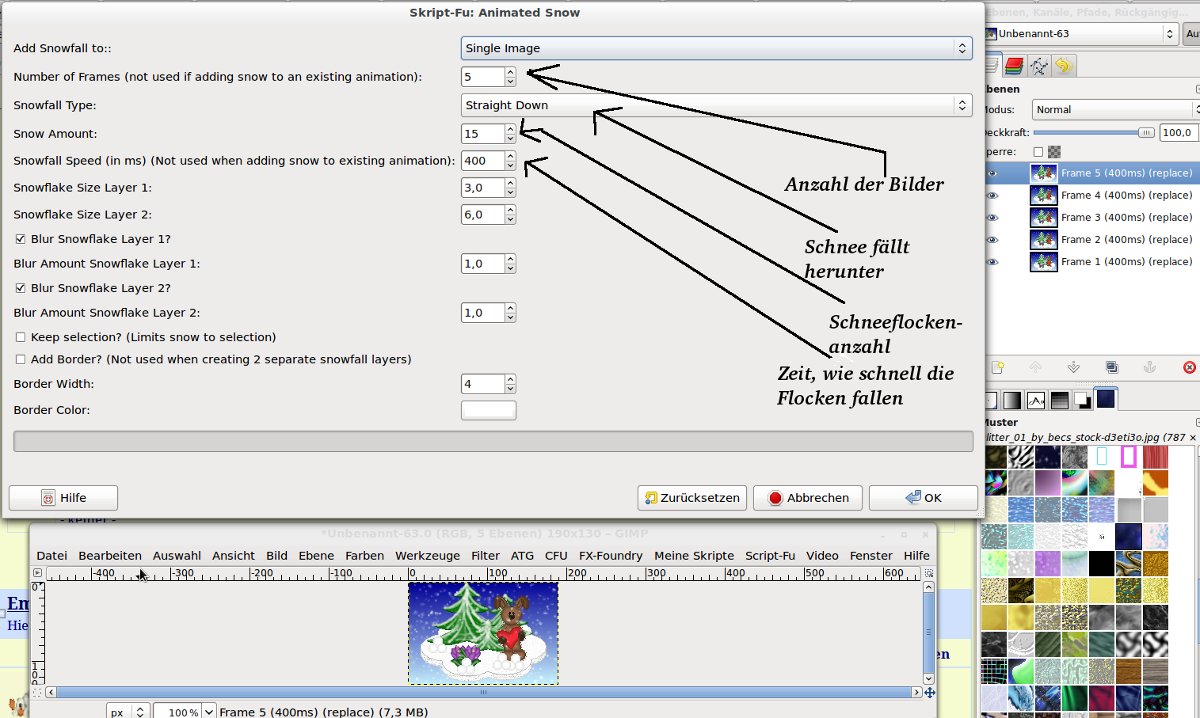Click the Snow Amount spinner arrows

510,133
